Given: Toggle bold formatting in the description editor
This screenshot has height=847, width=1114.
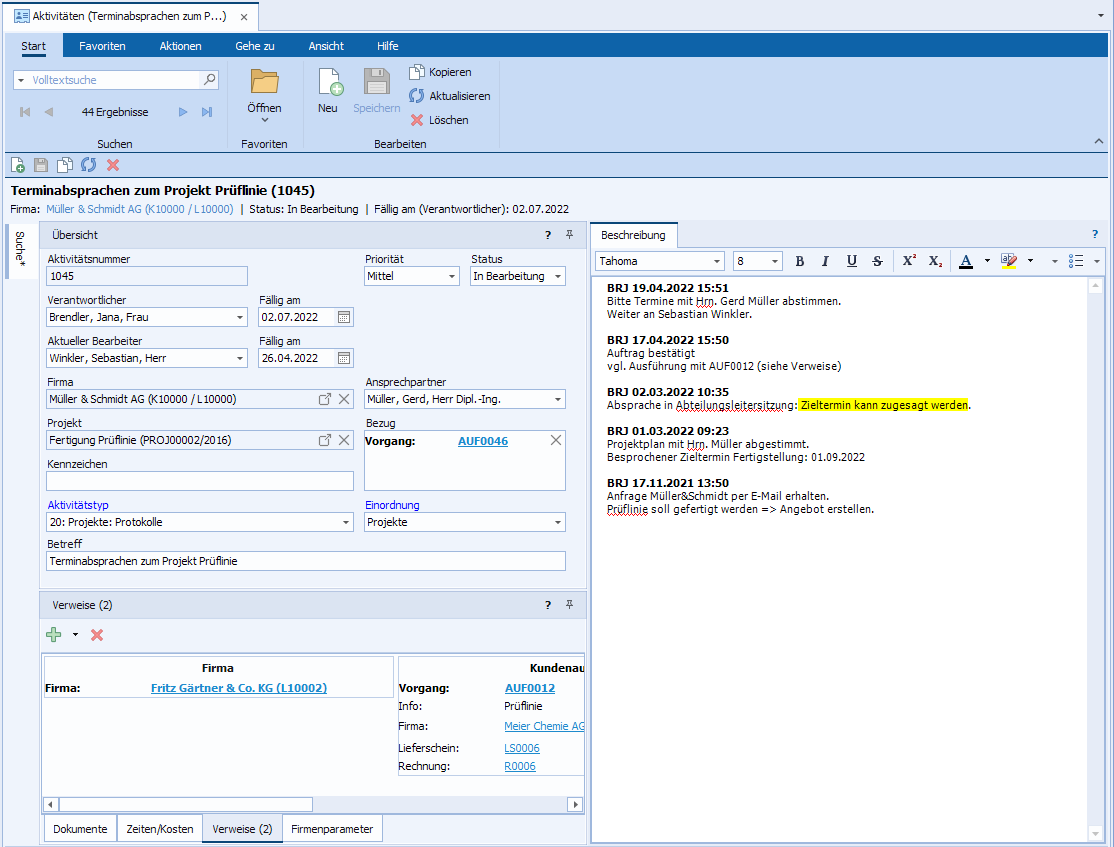Looking at the screenshot, I should coord(799,261).
